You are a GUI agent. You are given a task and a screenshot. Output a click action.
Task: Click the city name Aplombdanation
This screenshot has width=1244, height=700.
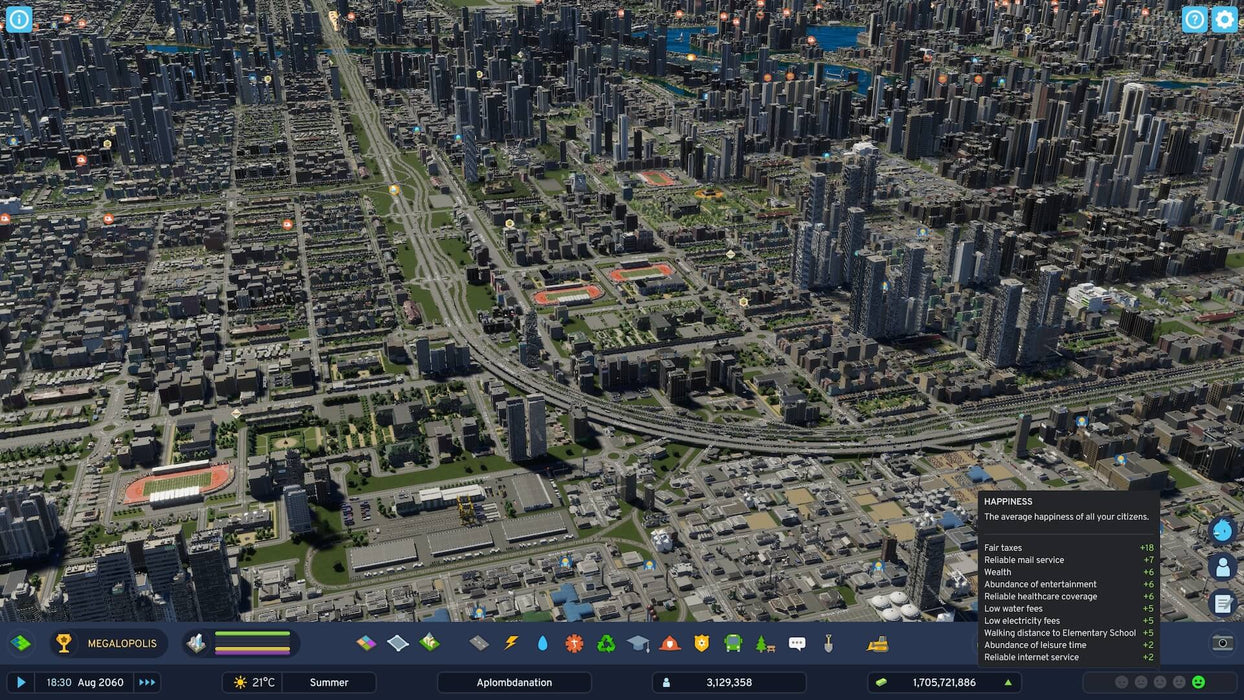tap(514, 682)
